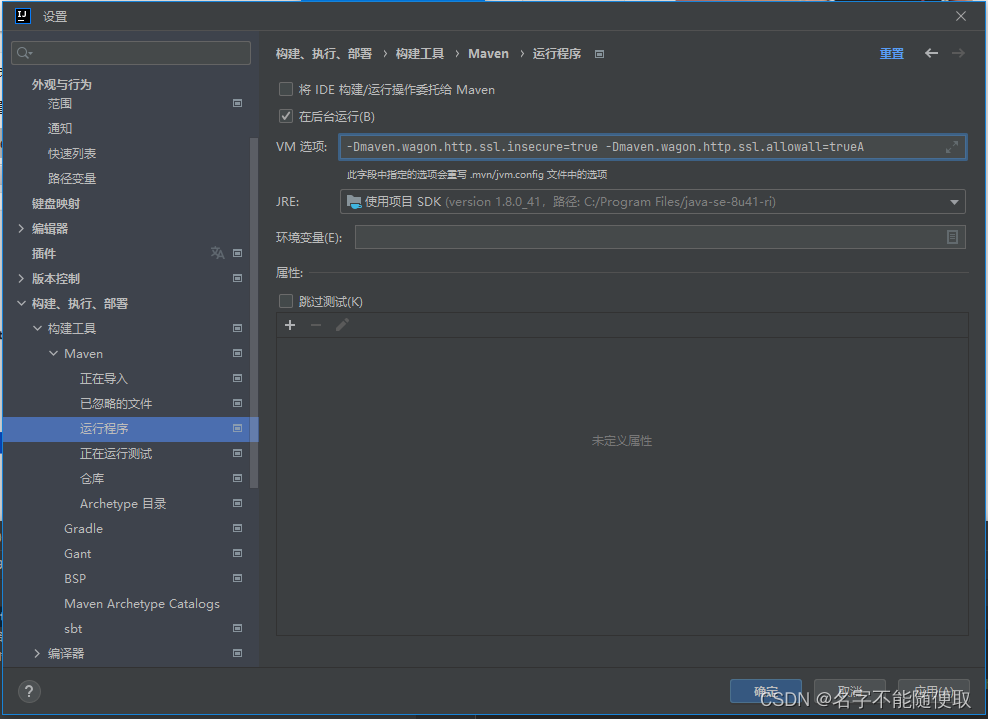This screenshot has height=719, width=988.
Task: Enable 跳过测试(K) checkbox
Action: click(286, 301)
